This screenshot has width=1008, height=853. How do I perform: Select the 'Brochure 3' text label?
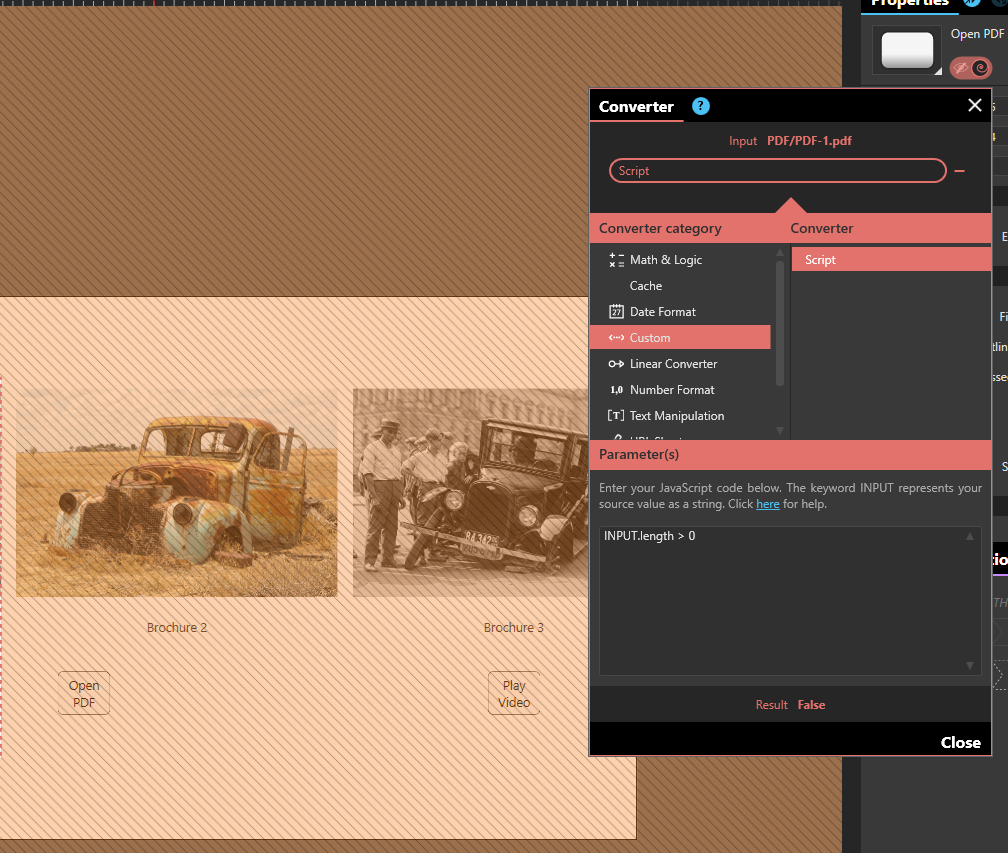[x=514, y=627]
